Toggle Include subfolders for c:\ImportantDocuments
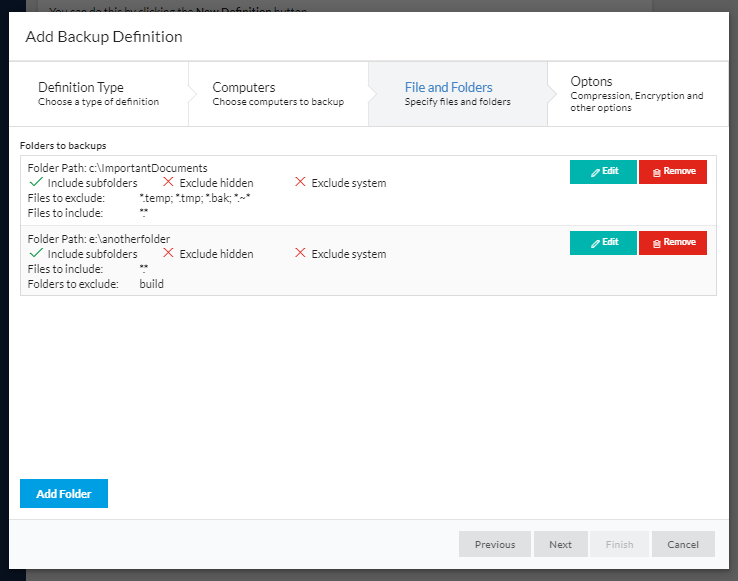Viewport: 738px width, 581px height. [x=36, y=183]
